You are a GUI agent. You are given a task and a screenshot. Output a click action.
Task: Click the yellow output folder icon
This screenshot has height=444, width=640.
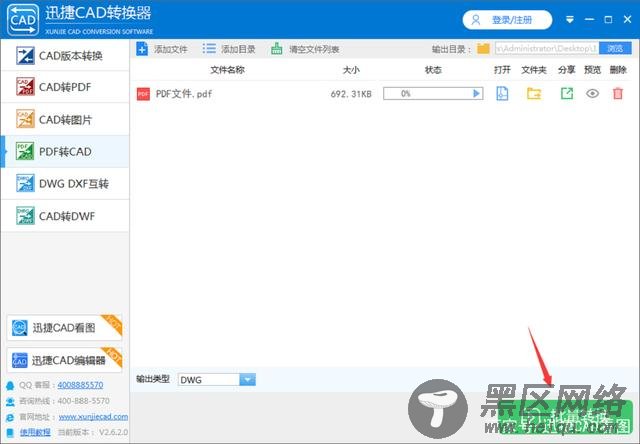click(x=483, y=49)
